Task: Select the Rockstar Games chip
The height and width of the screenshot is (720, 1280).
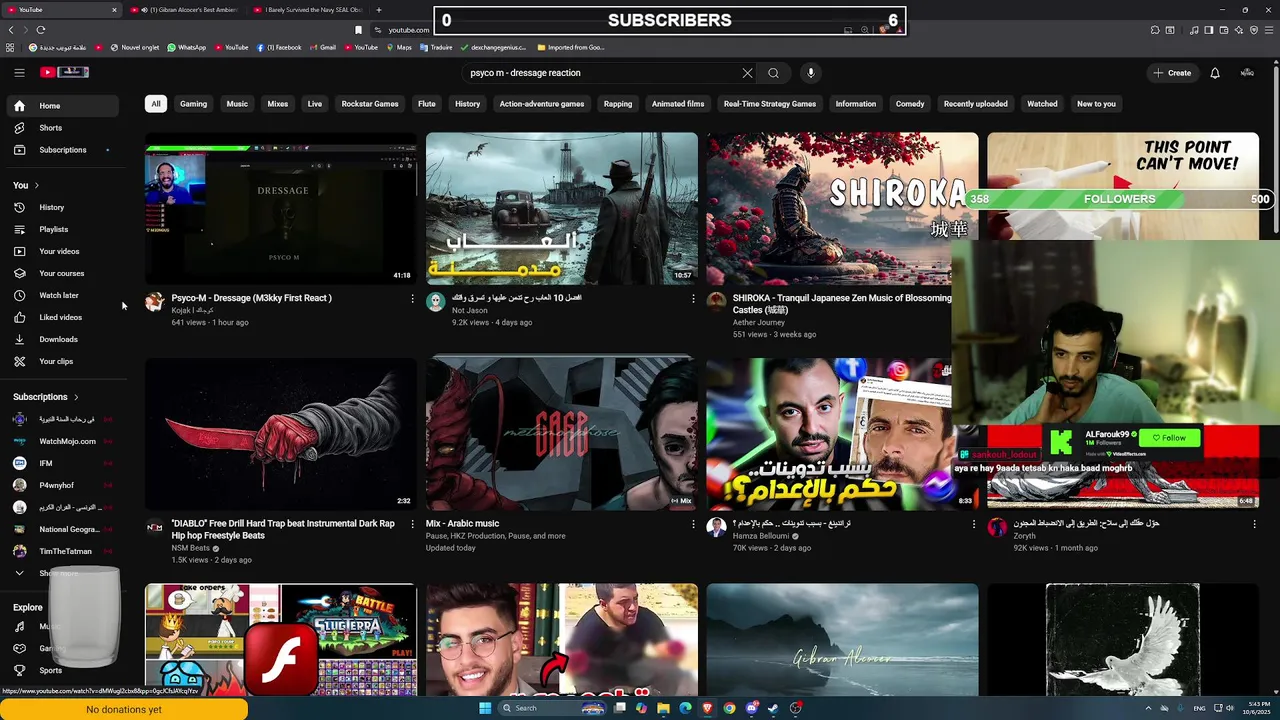Action: click(370, 104)
